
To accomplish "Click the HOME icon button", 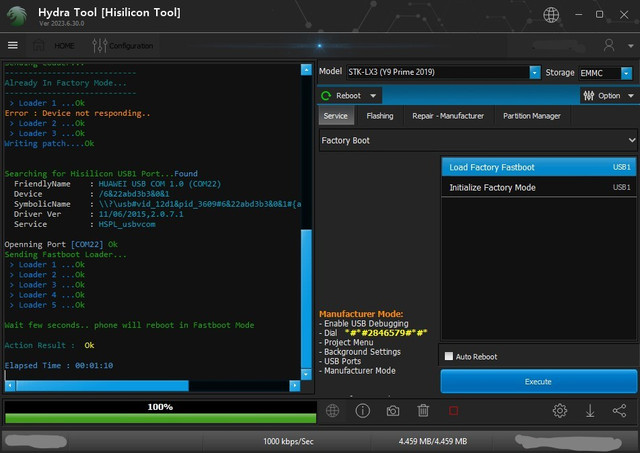I will [39, 45].
